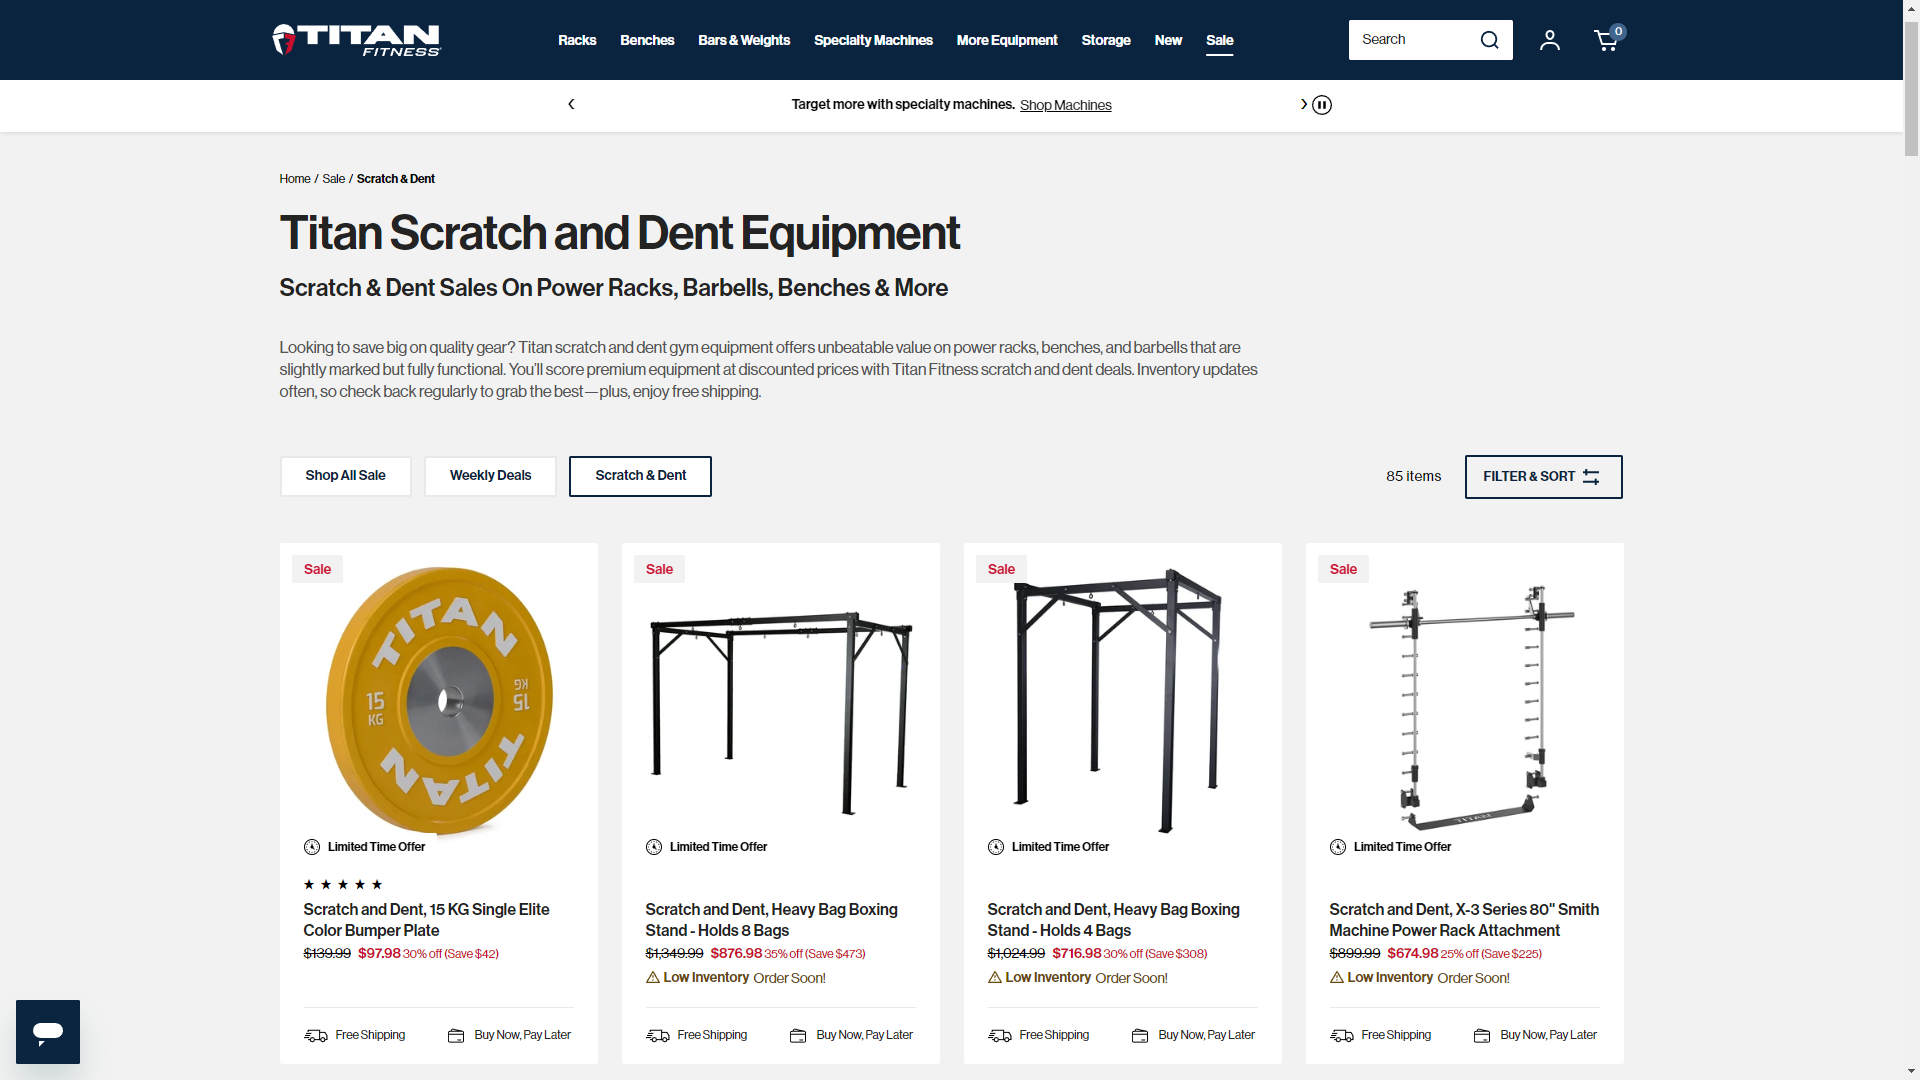The height and width of the screenshot is (1080, 1920).
Task: Click Low Inventory warning icon on 8 Bags card
Action: (x=652, y=977)
